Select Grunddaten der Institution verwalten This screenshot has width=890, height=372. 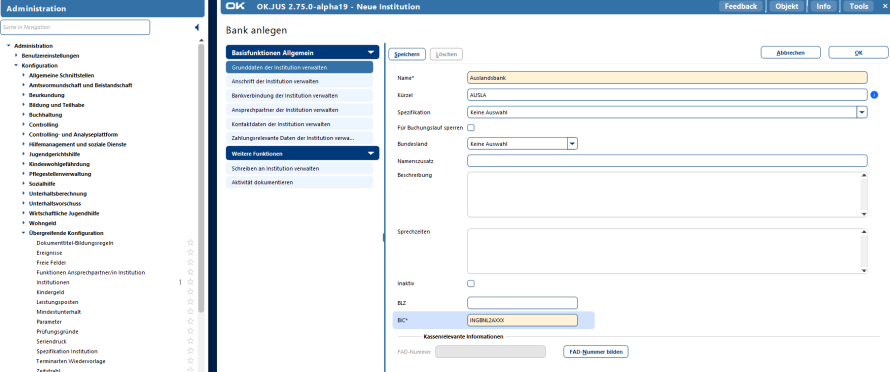click(x=299, y=67)
